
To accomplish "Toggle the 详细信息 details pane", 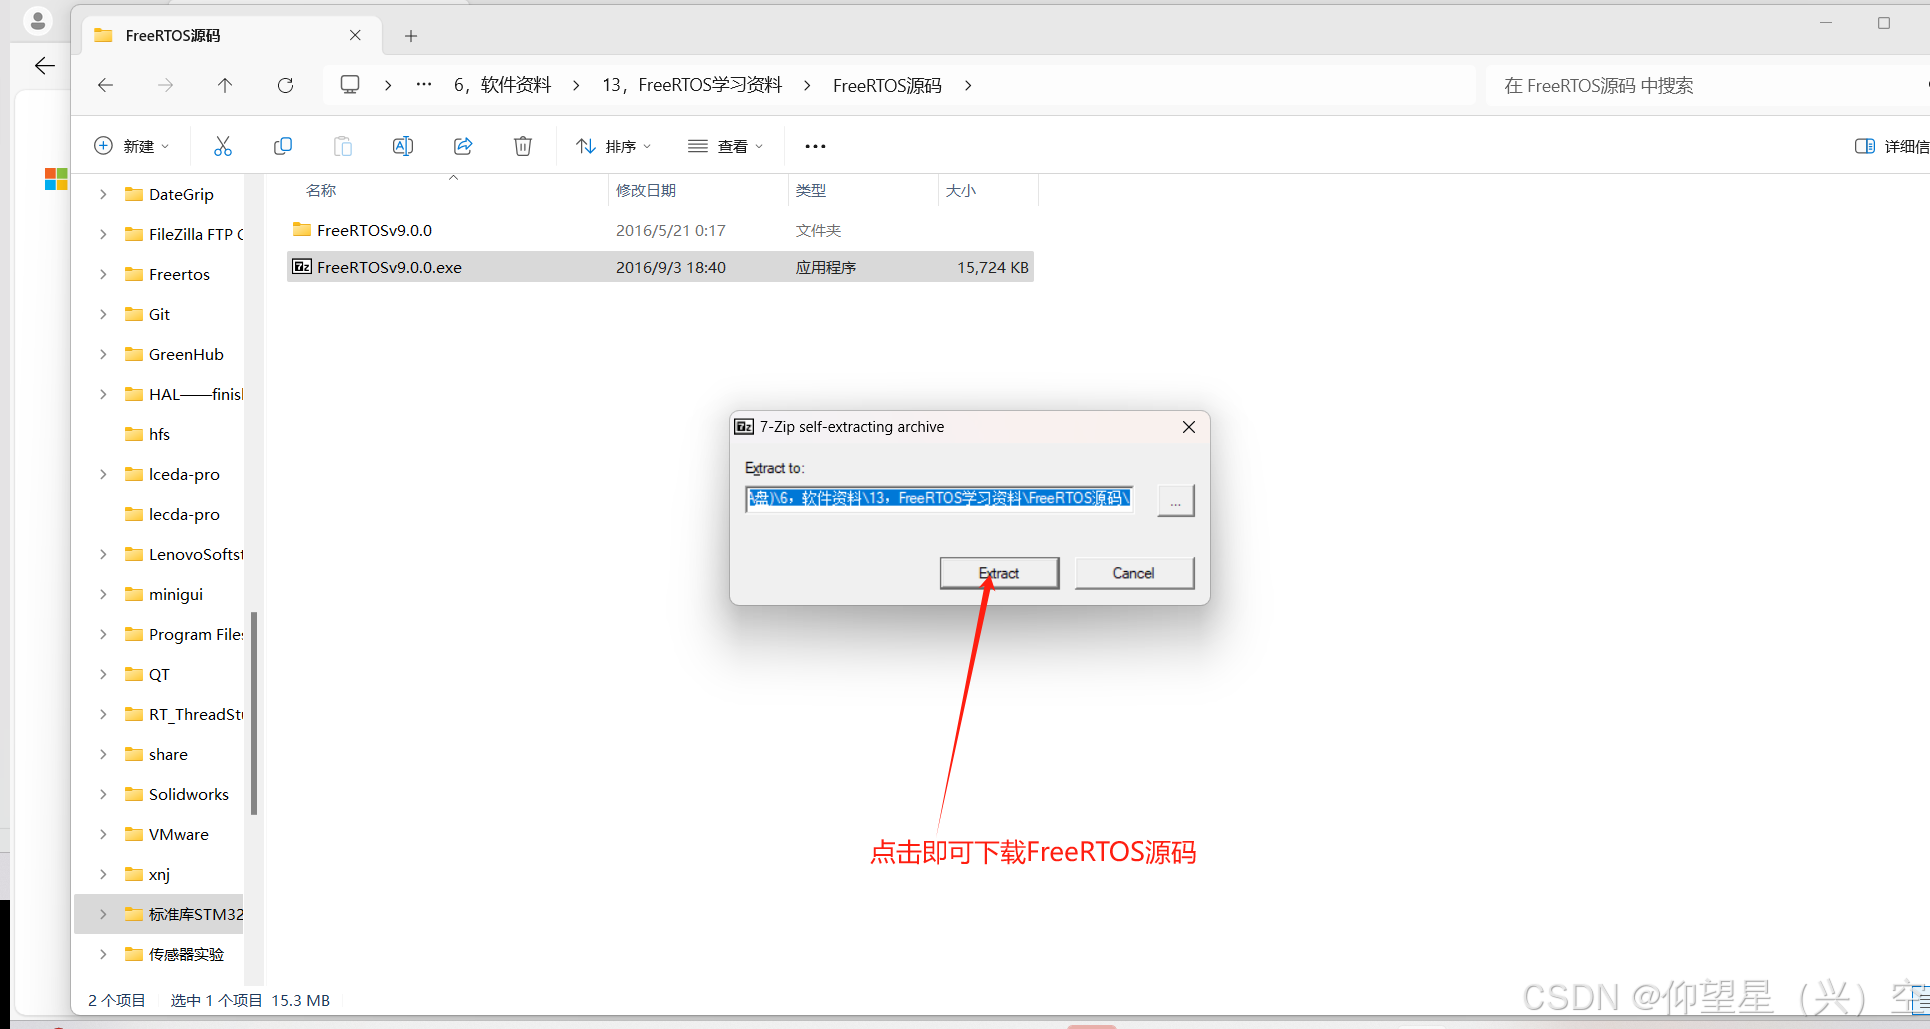I will (x=1891, y=146).
